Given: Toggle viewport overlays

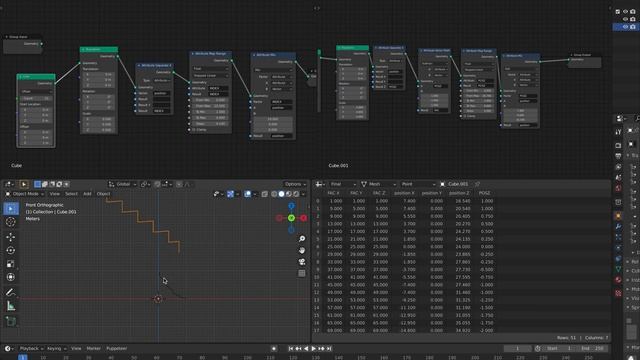Looking at the screenshot, I should [248, 194].
